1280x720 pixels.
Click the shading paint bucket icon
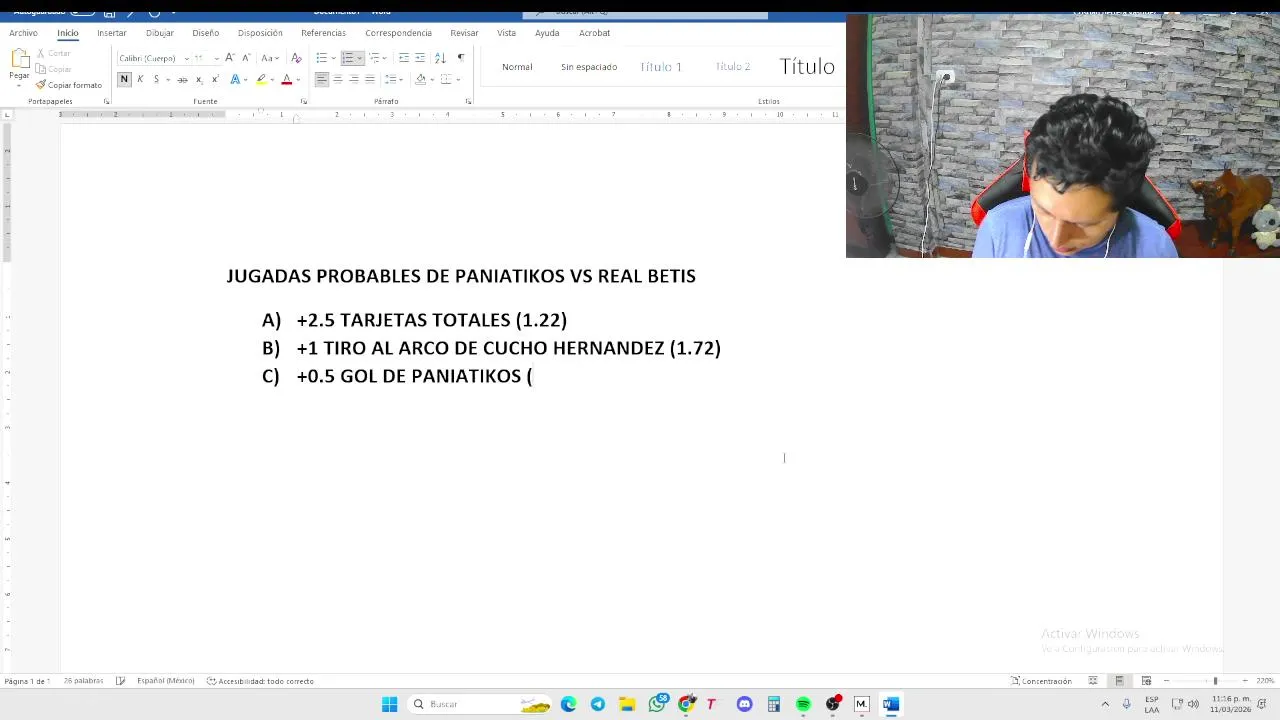point(420,79)
